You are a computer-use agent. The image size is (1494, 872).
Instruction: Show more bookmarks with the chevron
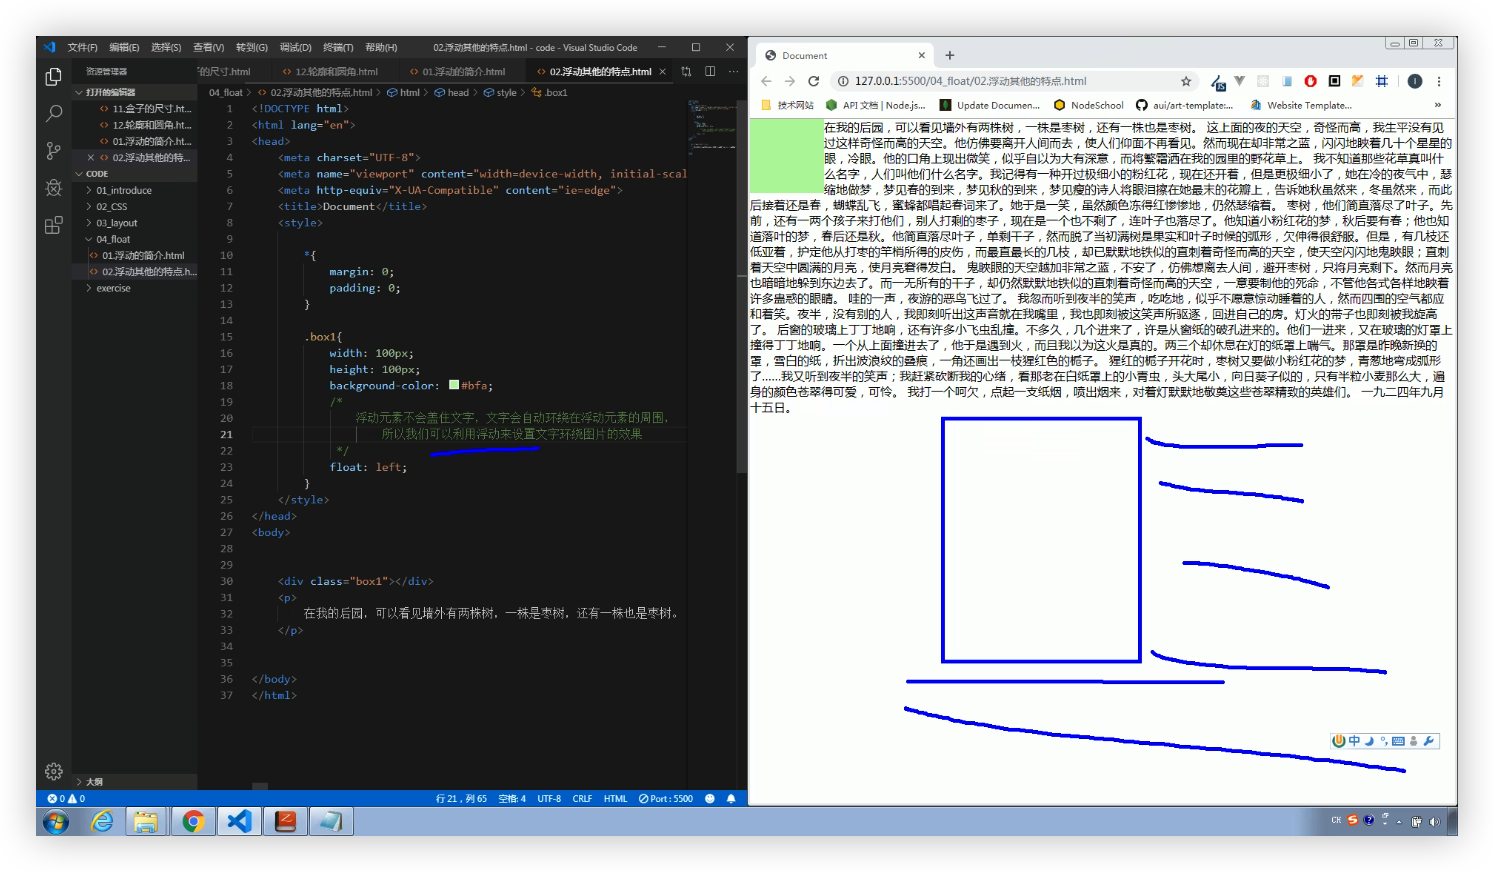[x=1438, y=105]
